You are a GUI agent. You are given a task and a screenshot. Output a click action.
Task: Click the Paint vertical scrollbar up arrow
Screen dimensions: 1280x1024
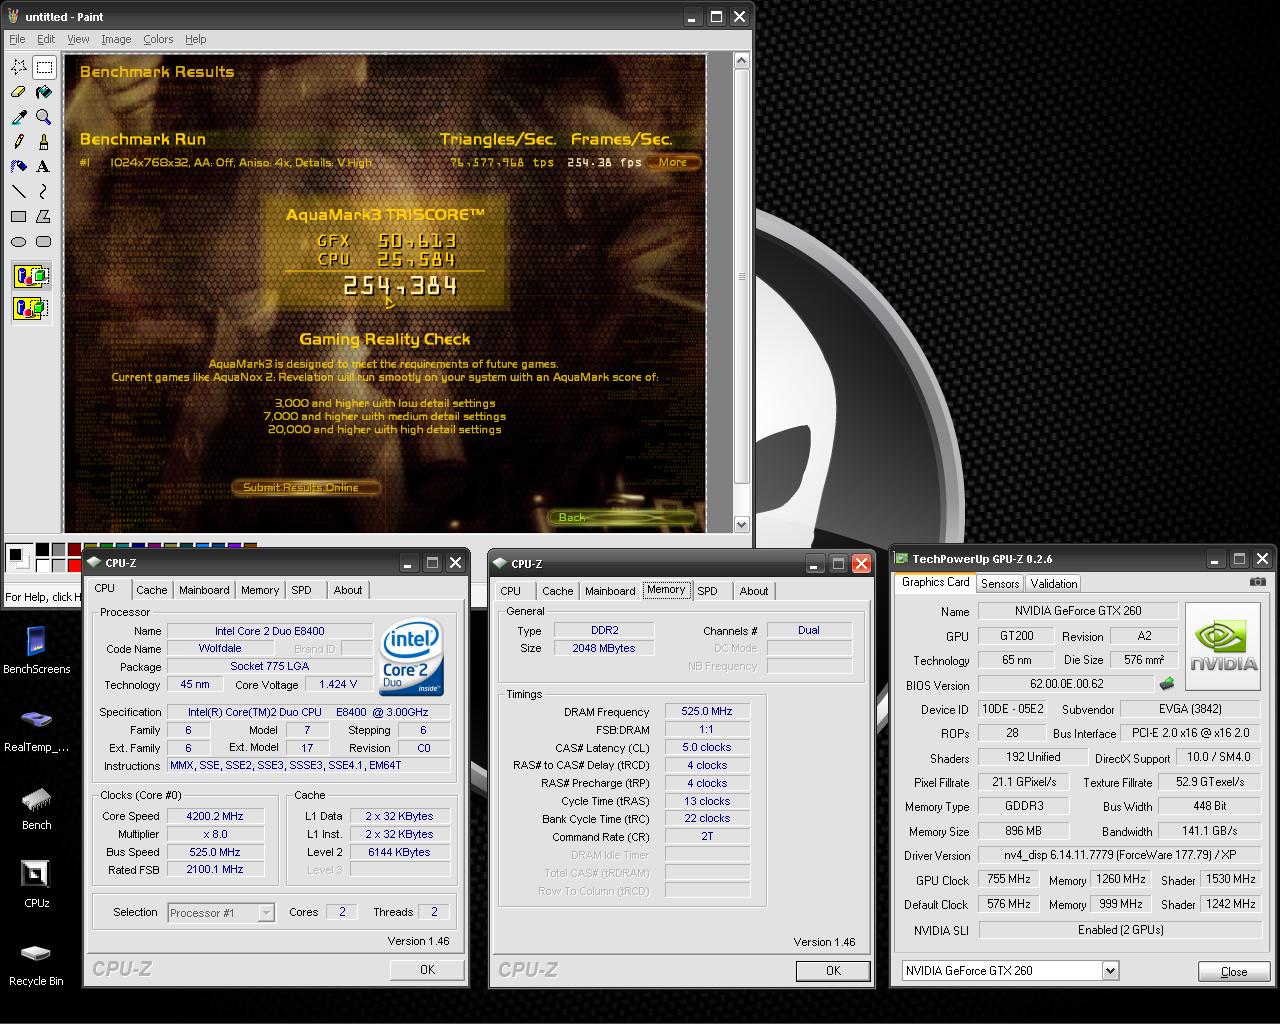pos(741,62)
